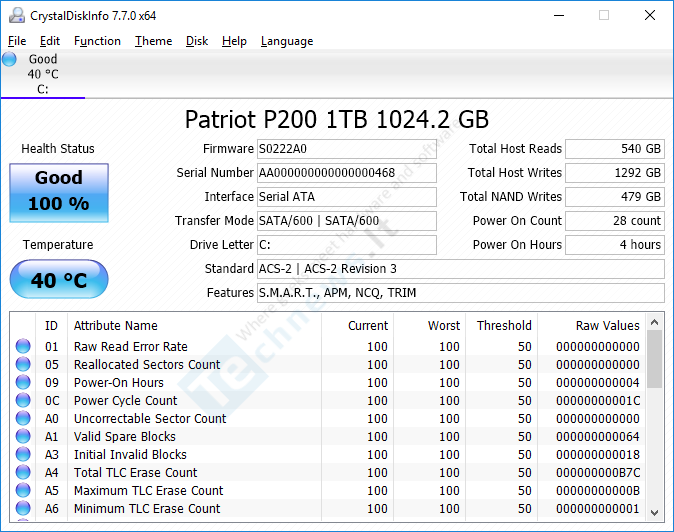Click the Serial Number field
The image size is (674, 532).
[346, 173]
